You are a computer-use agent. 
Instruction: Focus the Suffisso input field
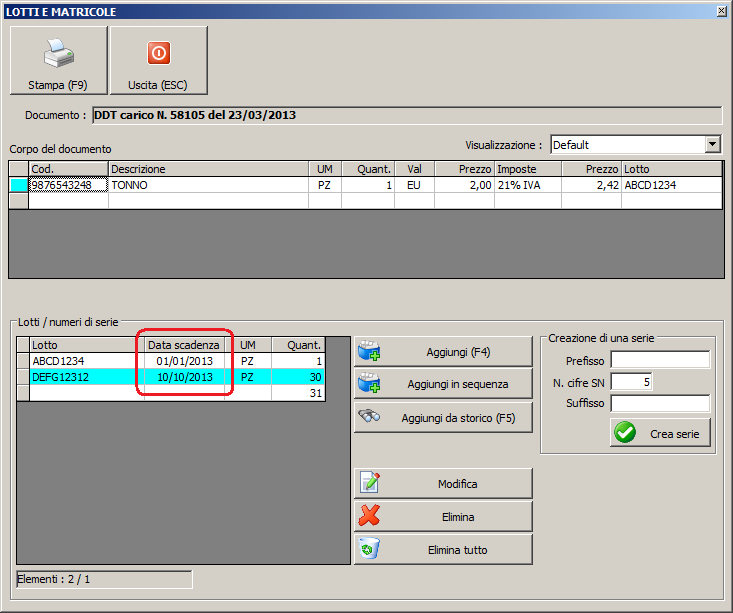(660, 403)
